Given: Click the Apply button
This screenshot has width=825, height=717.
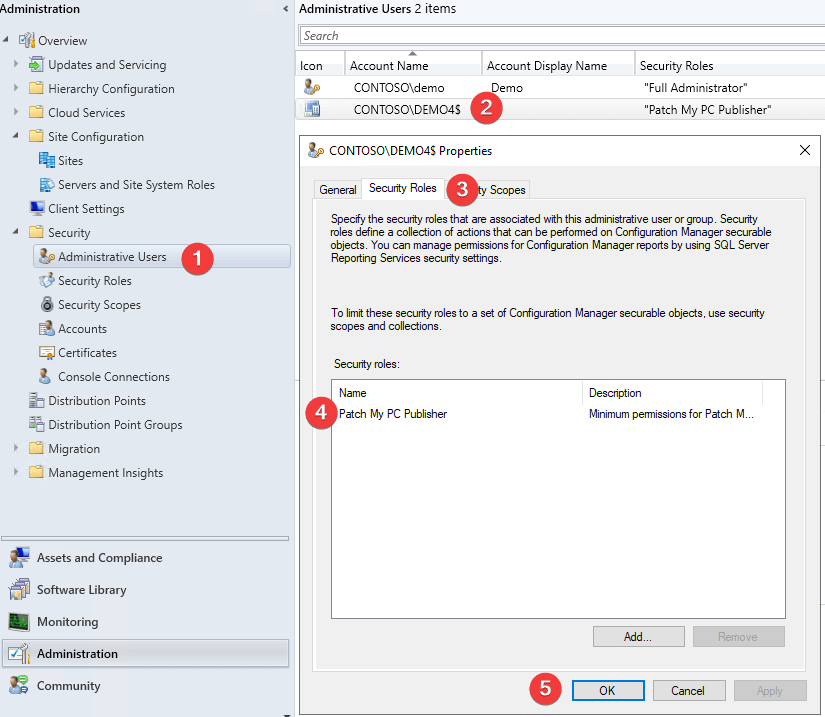Looking at the screenshot, I should click(x=770, y=690).
